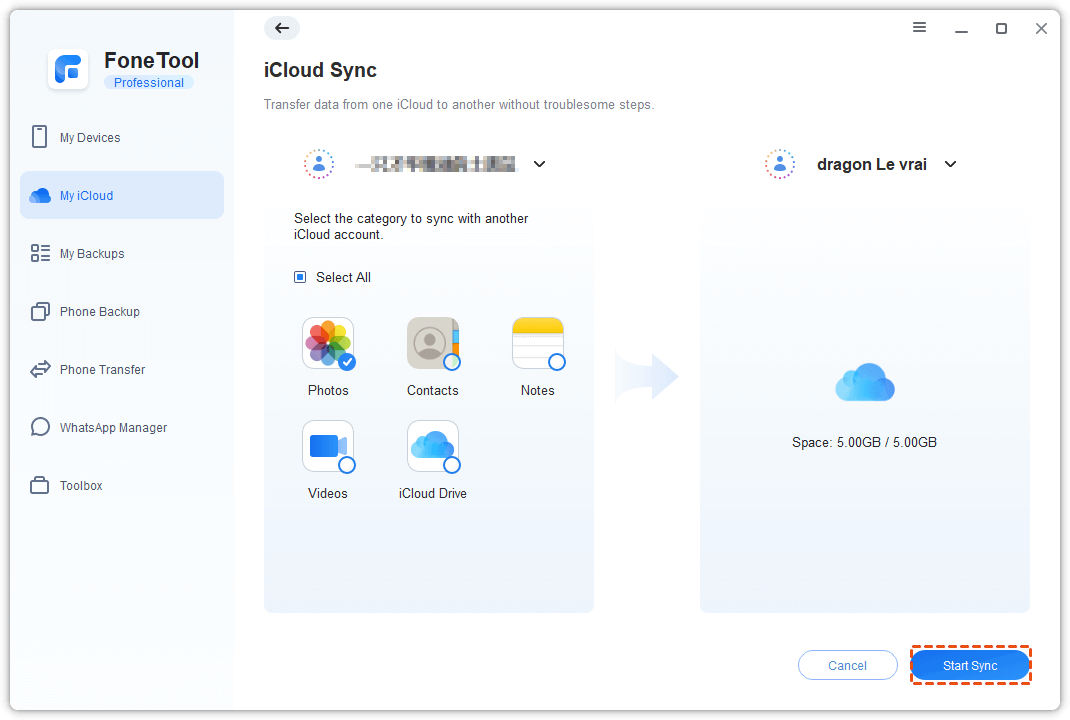1070x720 pixels.
Task: Click the FoneTool logo icon
Action: (69, 69)
